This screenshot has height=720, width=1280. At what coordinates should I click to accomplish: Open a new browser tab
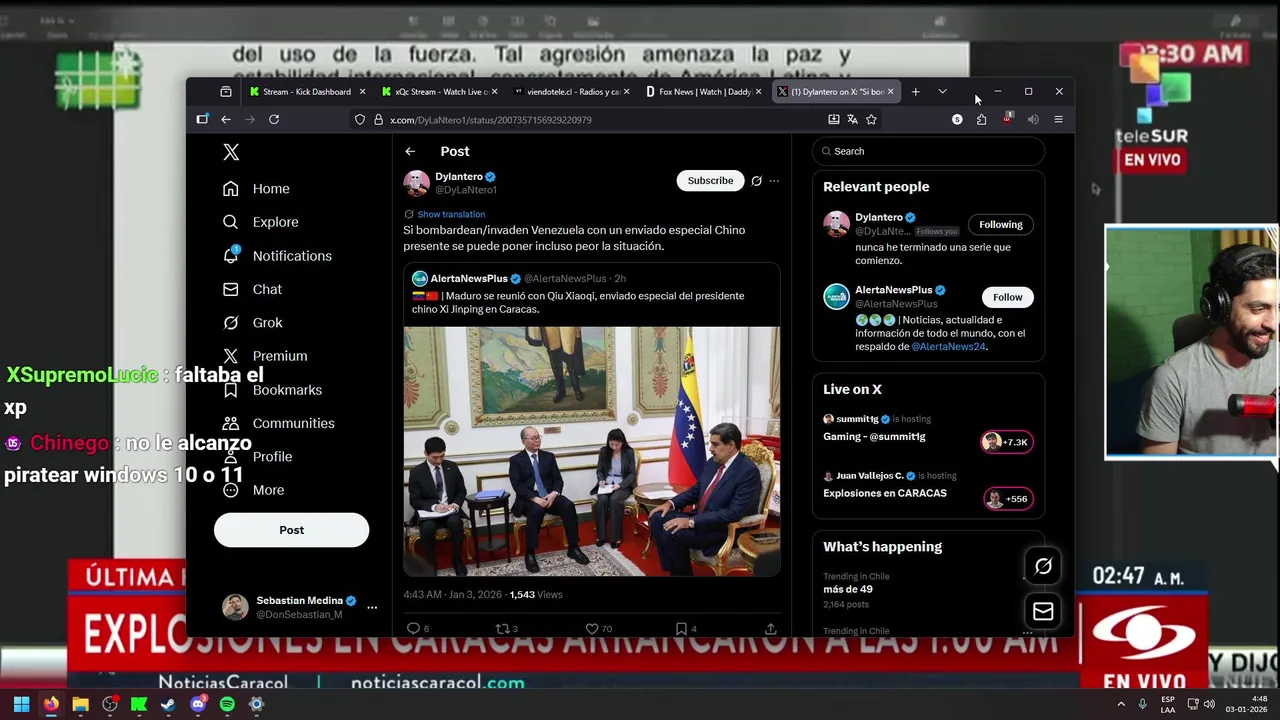915,92
